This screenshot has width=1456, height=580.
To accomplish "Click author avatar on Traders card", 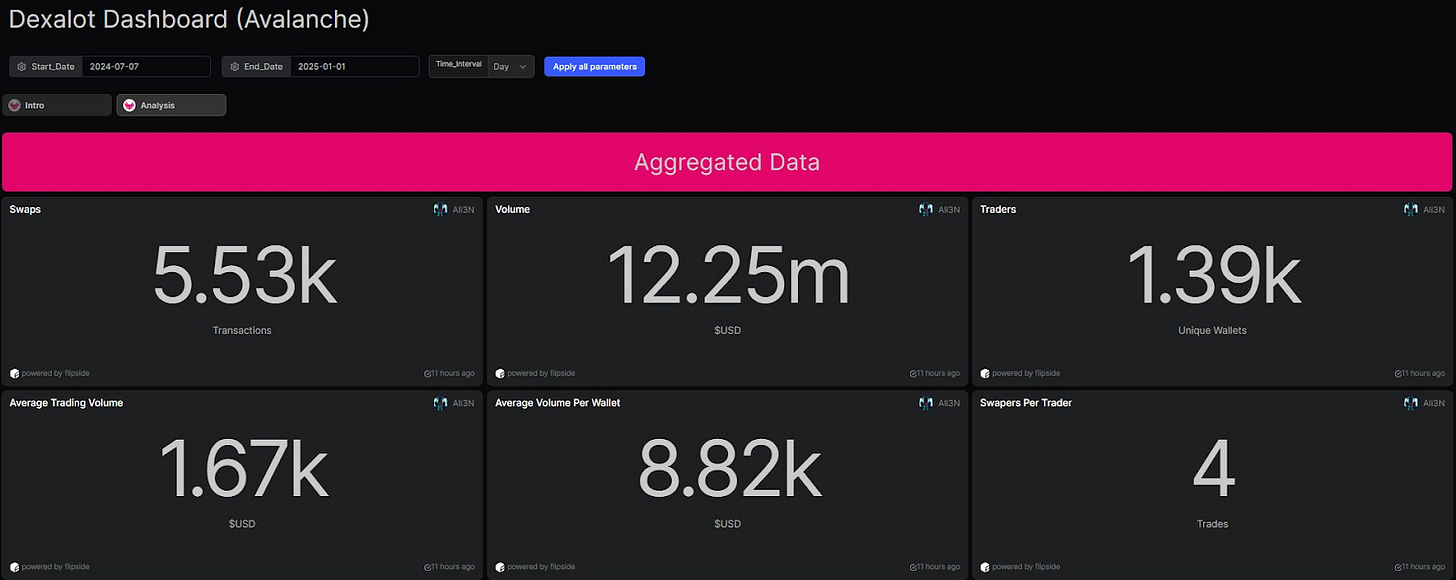I will (1411, 210).
